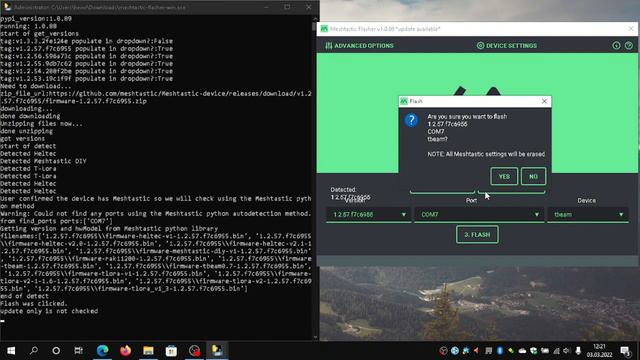Screen dimensions: 640x360
Task: Click the 'end of detect' console line
Action: (x=24, y=296)
